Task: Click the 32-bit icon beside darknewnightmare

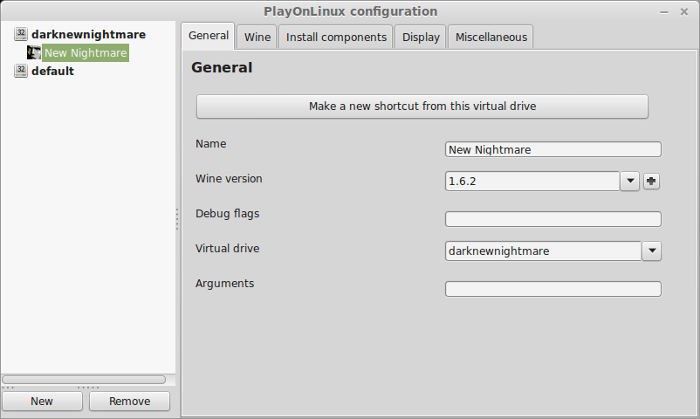Action: [x=21, y=34]
